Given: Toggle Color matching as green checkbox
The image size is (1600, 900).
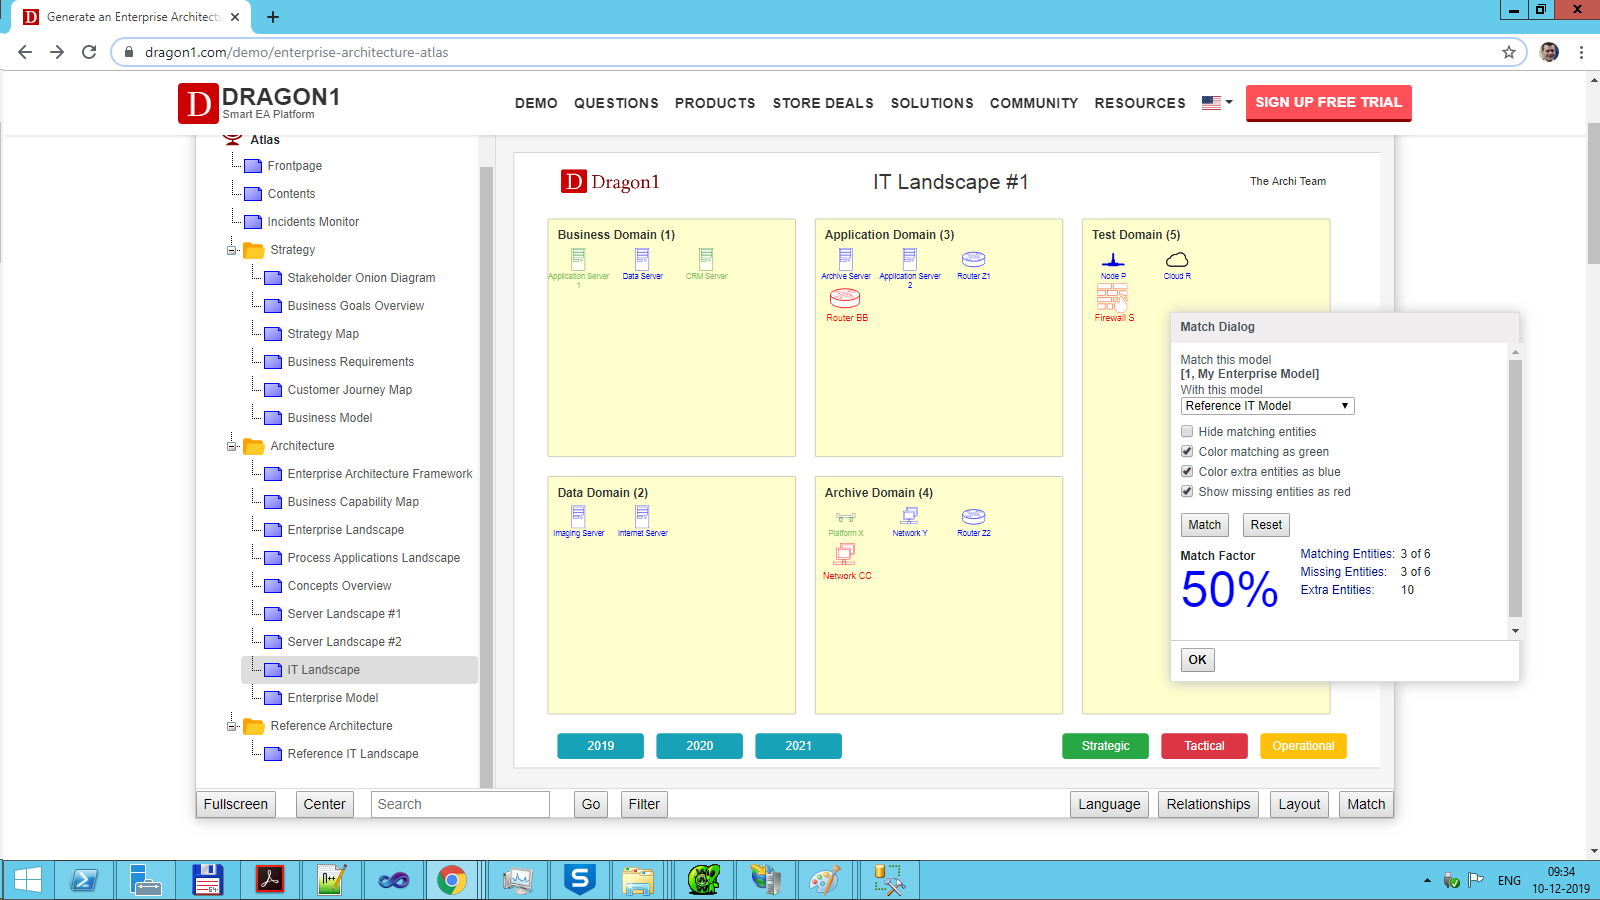Looking at the screenshot, I should tap(1187, 452).
